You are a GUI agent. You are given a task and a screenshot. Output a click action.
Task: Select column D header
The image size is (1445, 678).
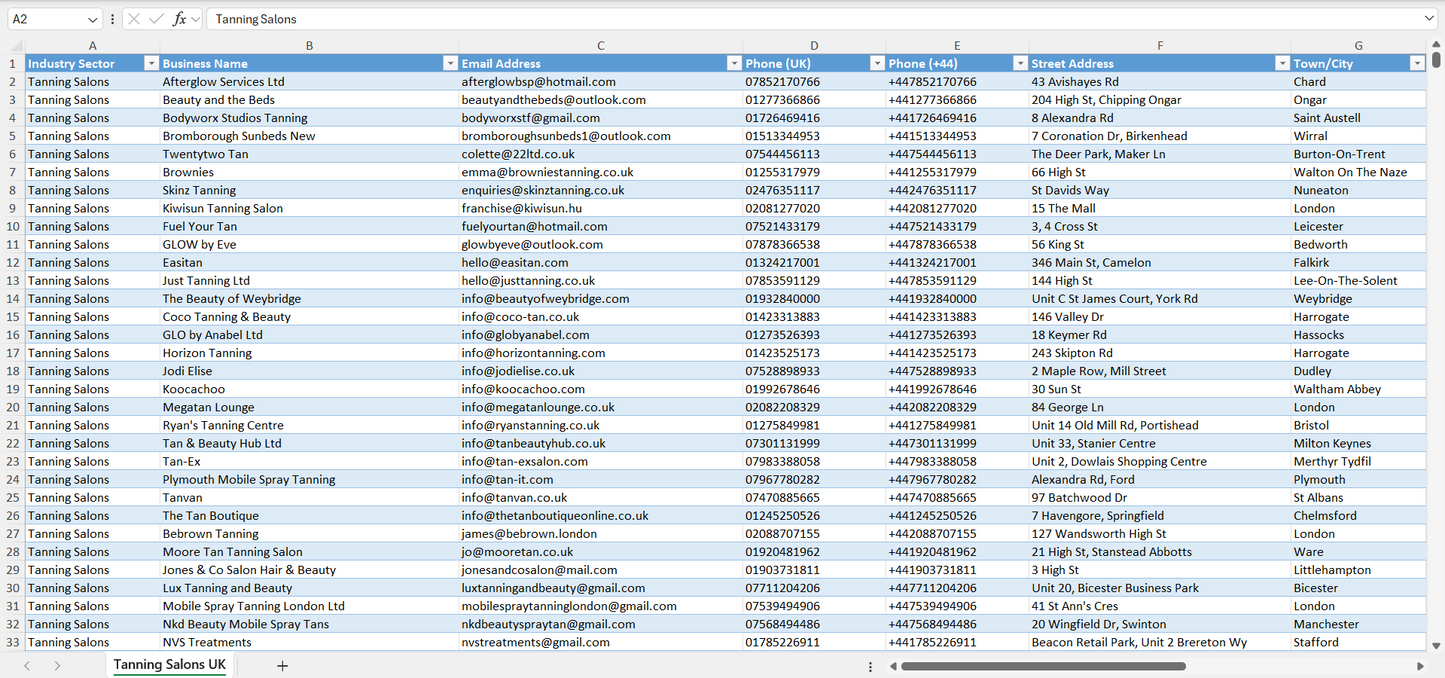click(814, 46)
